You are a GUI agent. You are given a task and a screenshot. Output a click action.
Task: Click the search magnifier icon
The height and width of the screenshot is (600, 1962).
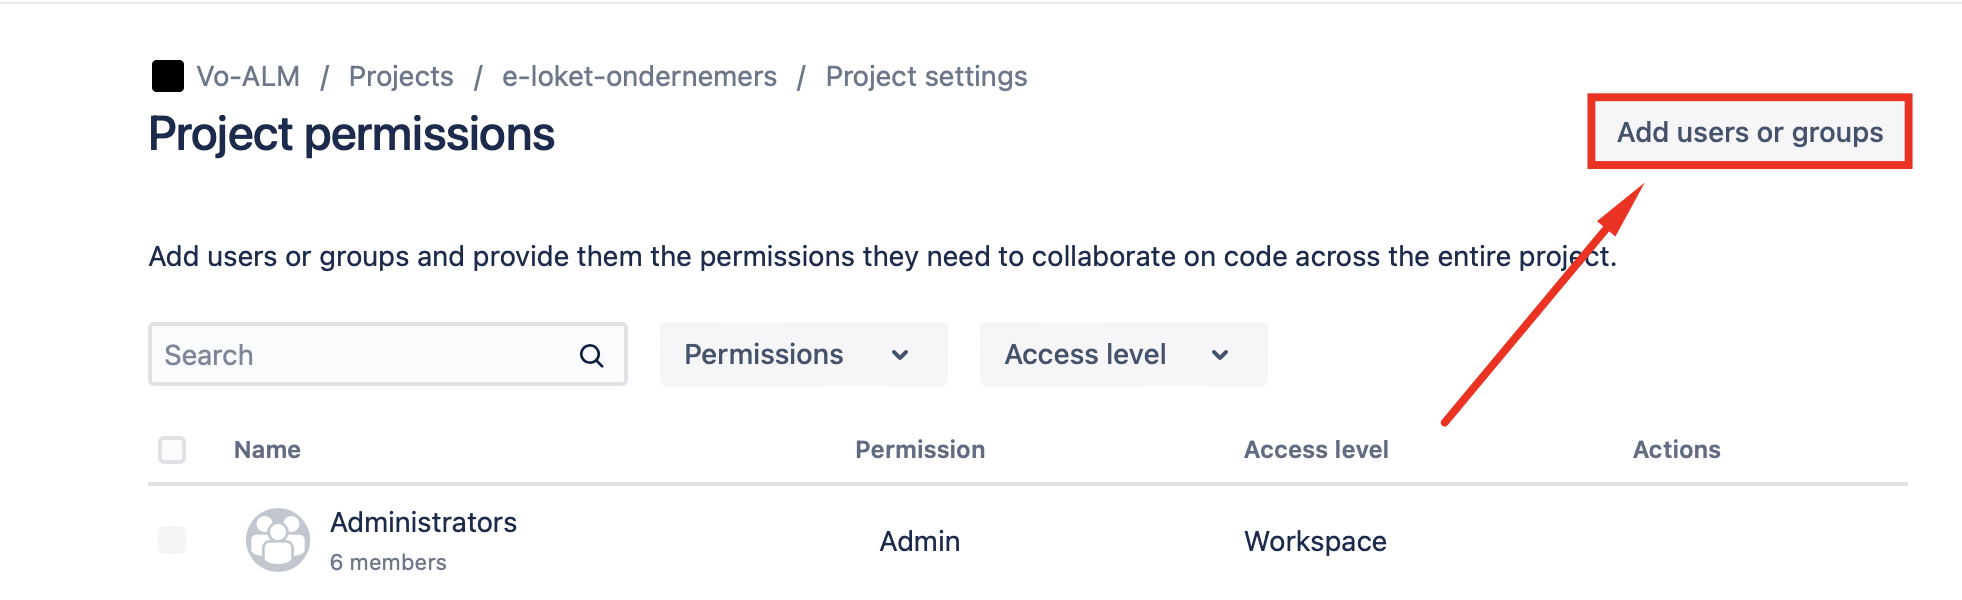591,355
